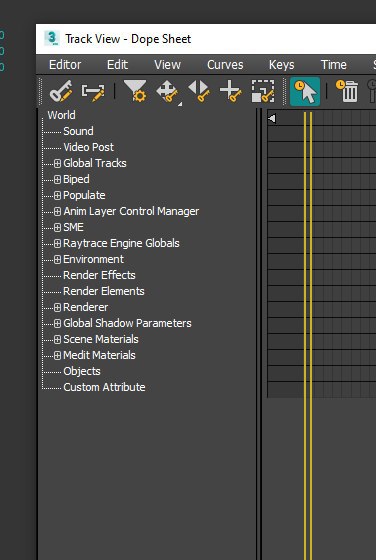
Task: Select the Objects track
Action: pos(82,371)
